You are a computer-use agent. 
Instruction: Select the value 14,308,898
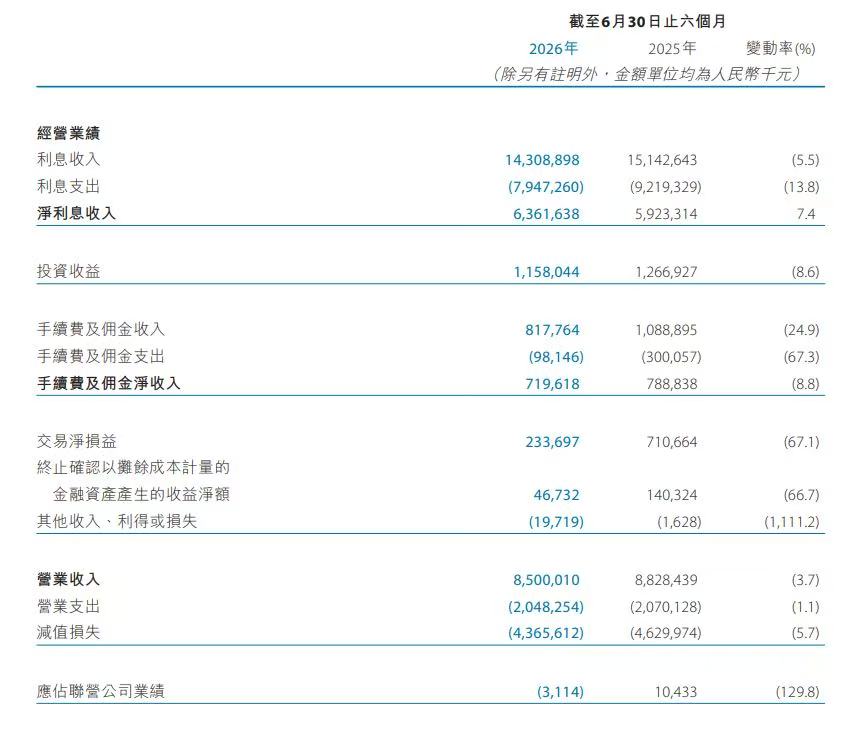(x=542, y=160)
